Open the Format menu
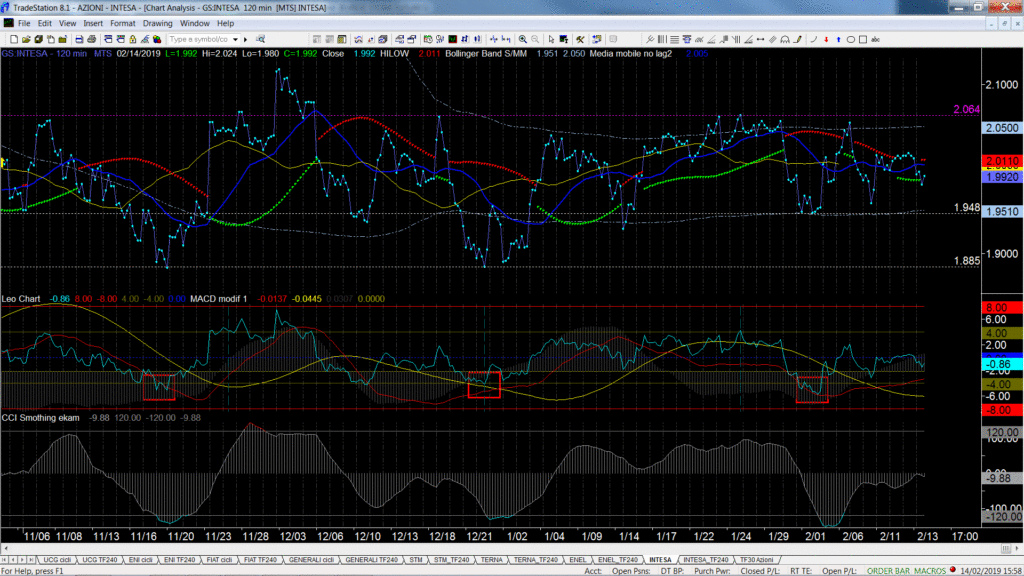1024x576 pixels. 123,24
